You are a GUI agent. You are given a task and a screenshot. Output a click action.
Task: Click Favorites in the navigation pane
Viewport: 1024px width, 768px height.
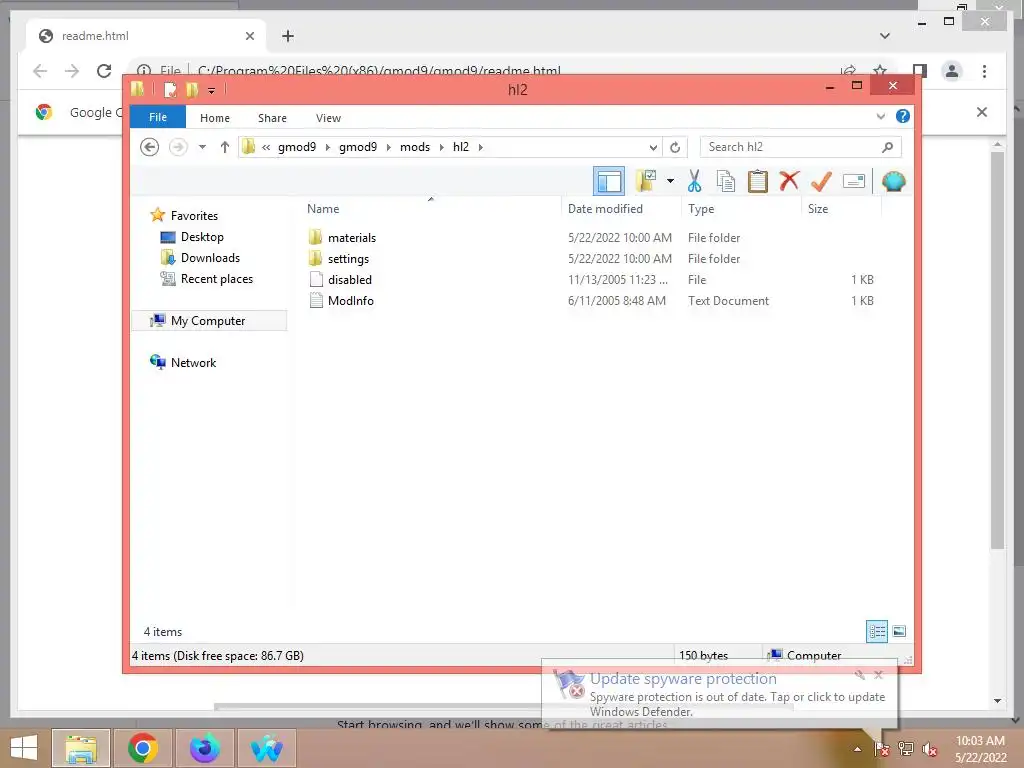tap(194, 216)
